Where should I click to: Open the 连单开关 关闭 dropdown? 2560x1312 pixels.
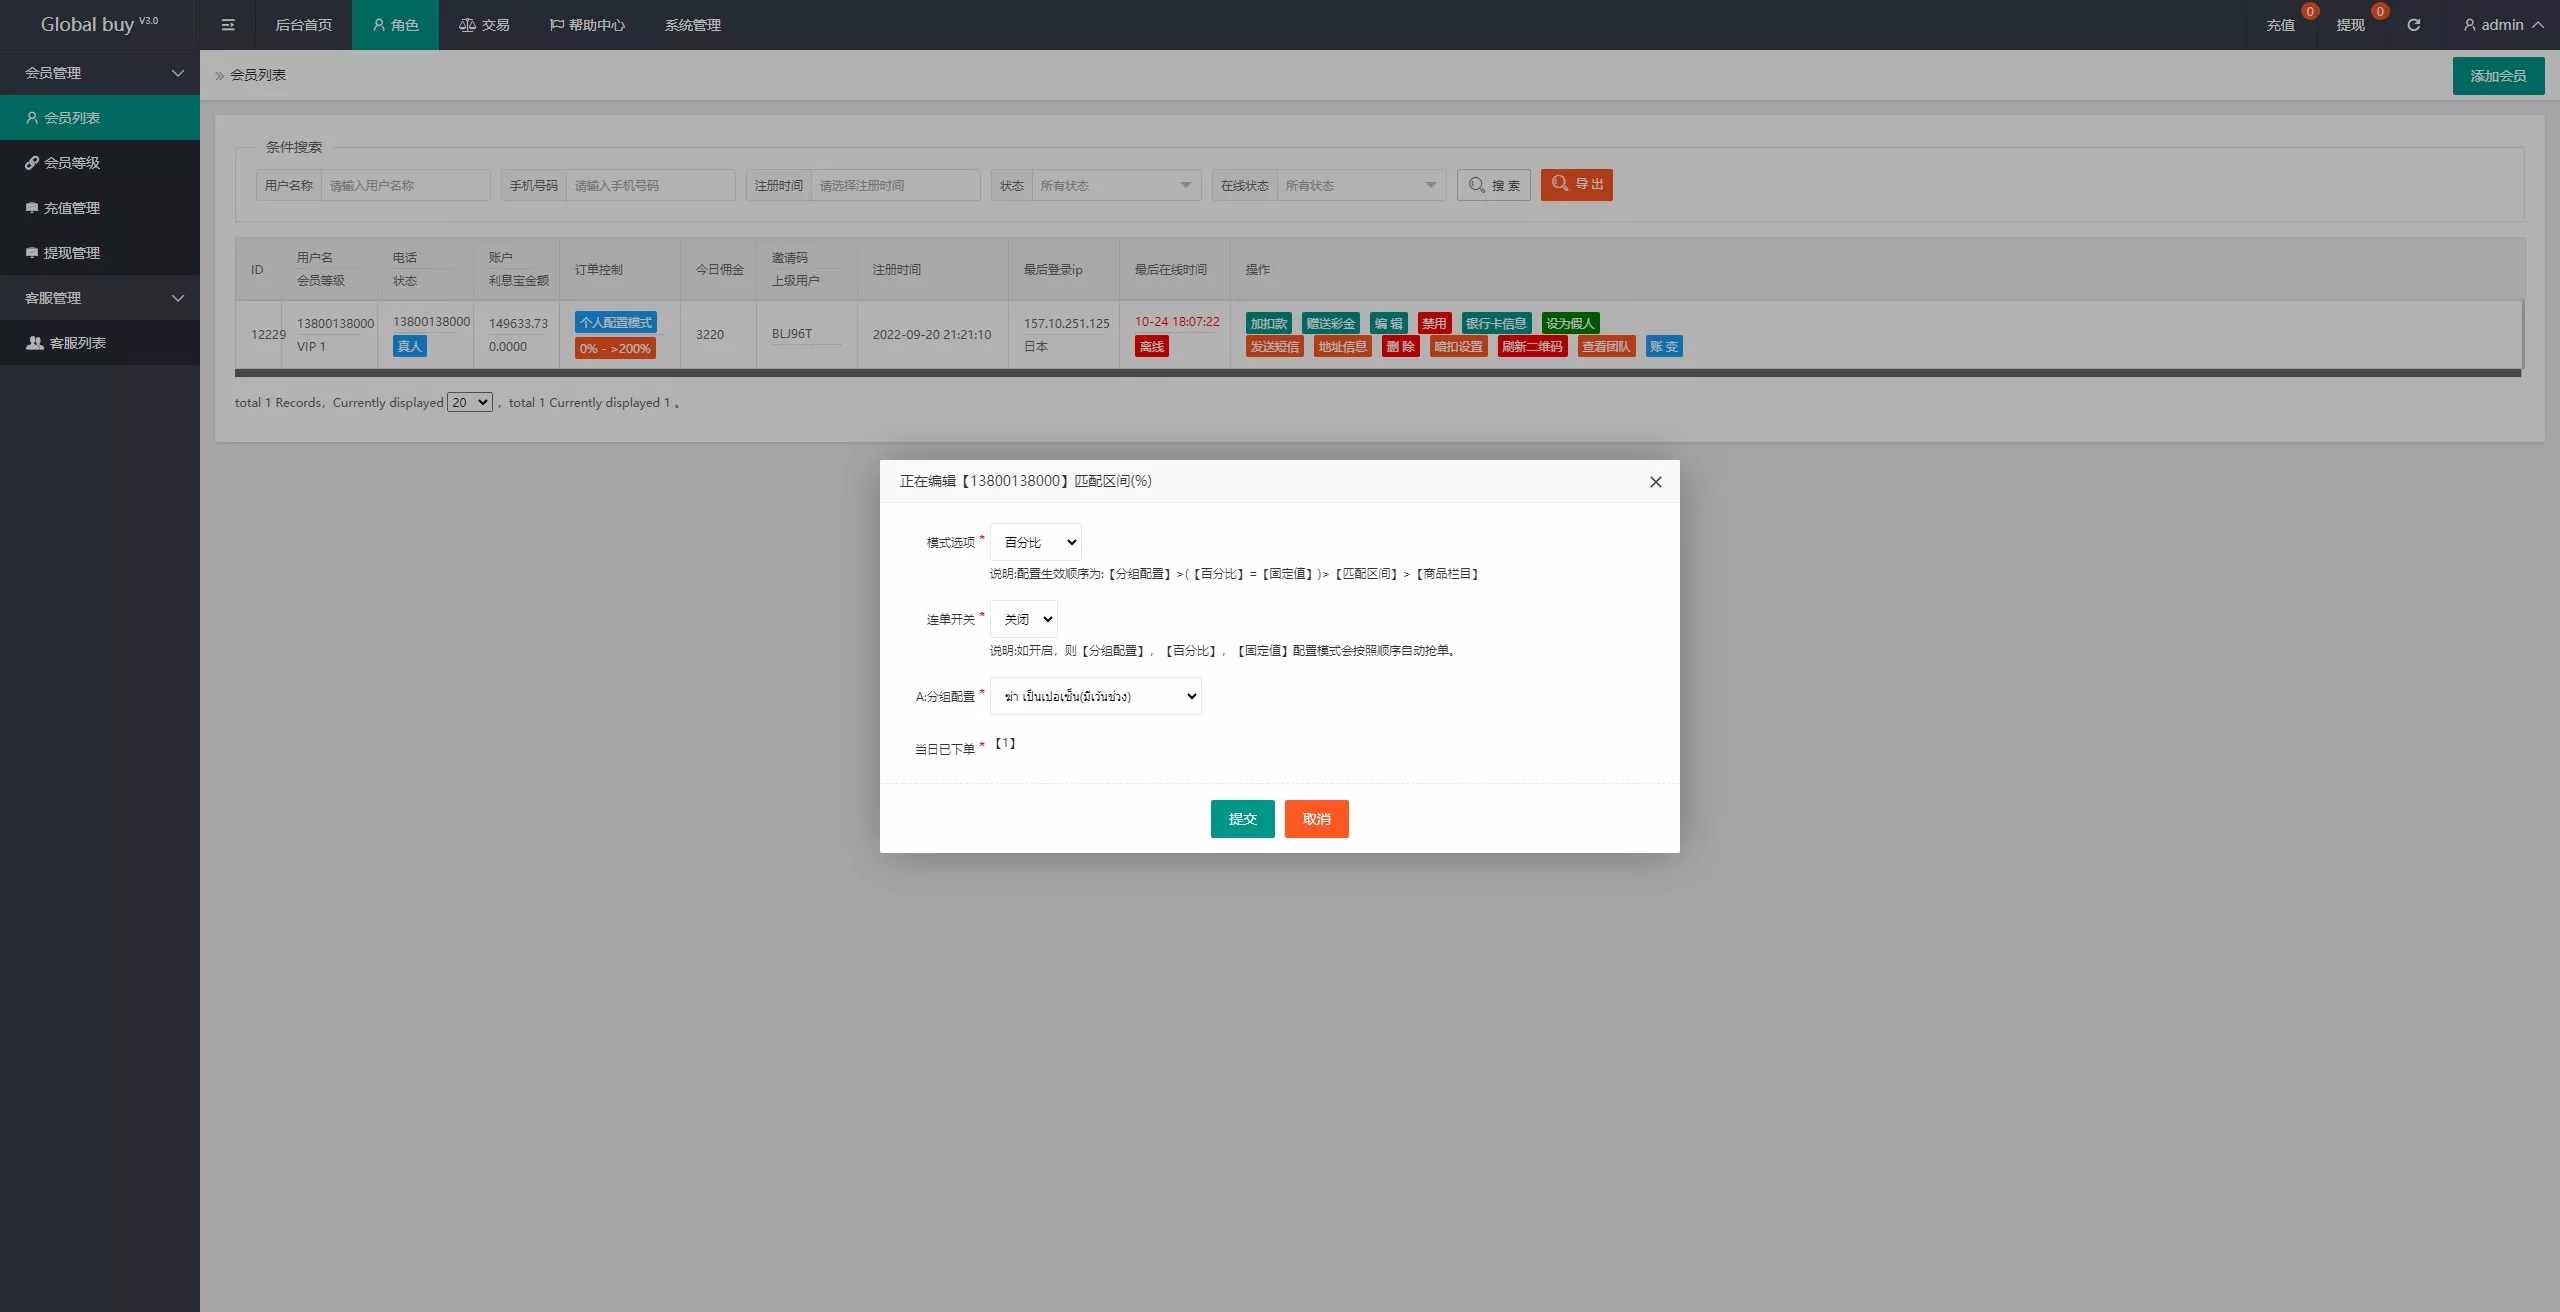point(1023,619)
